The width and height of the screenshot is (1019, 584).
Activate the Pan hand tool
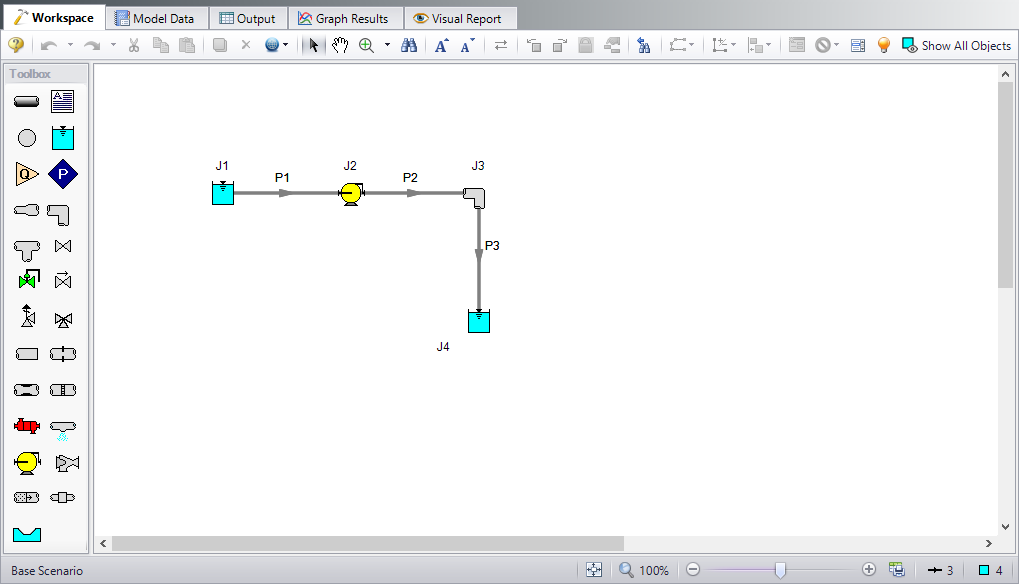(x=340, y=45)
